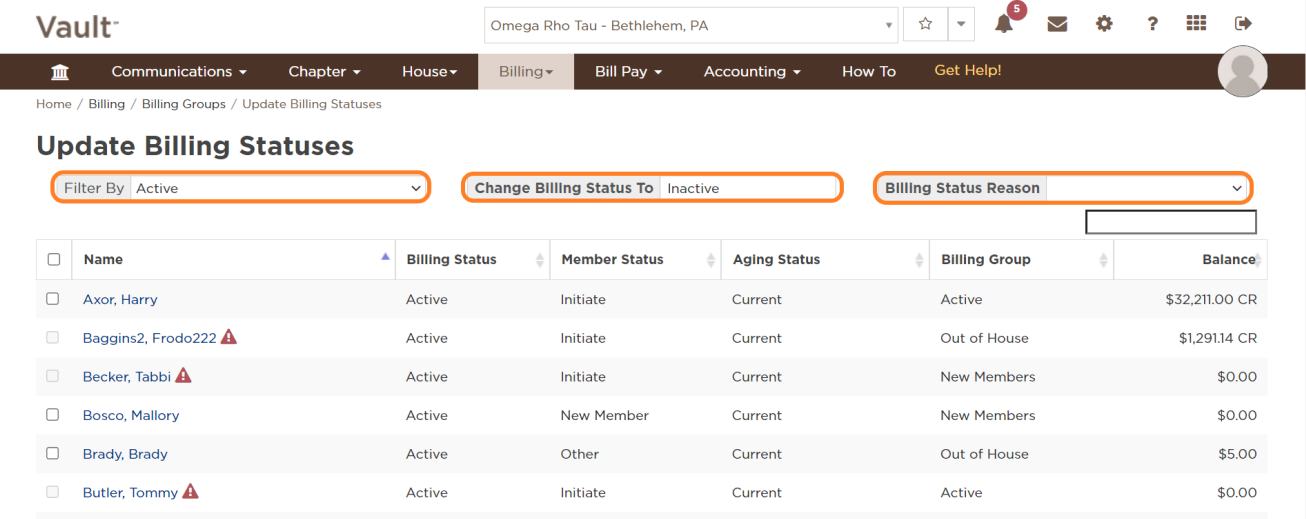This screenshot has width=1306, height=519.
Task: Open settings gear icon
Action: coord(1104,24)
